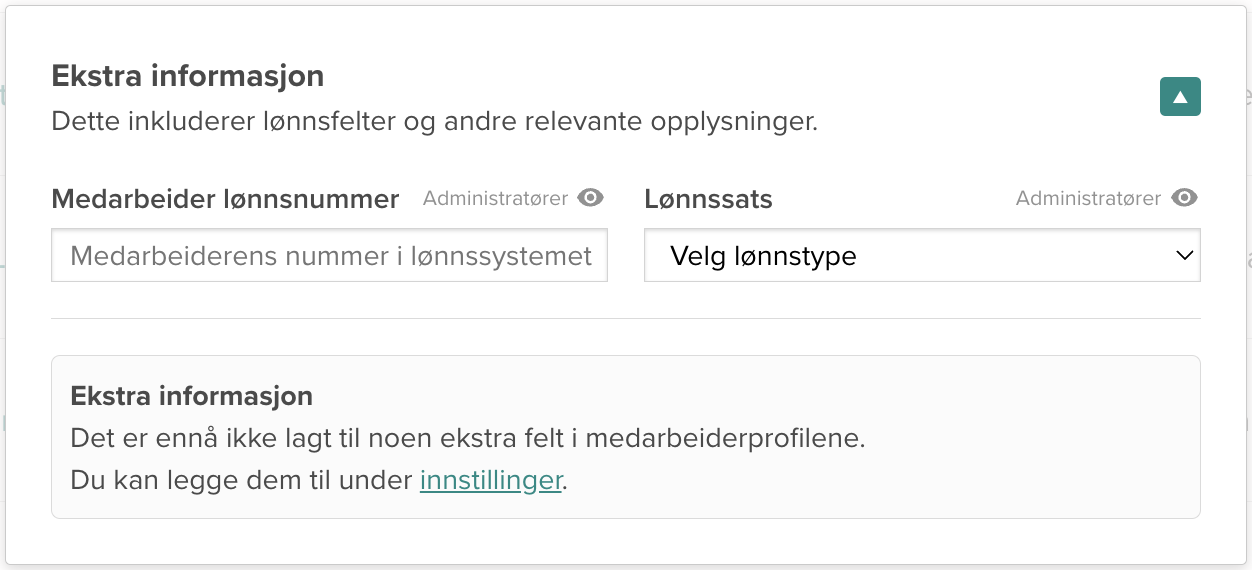Click the top Ekstra informasjon section heading
Viewport: 1252px width, 570px height.
(188, 76)
